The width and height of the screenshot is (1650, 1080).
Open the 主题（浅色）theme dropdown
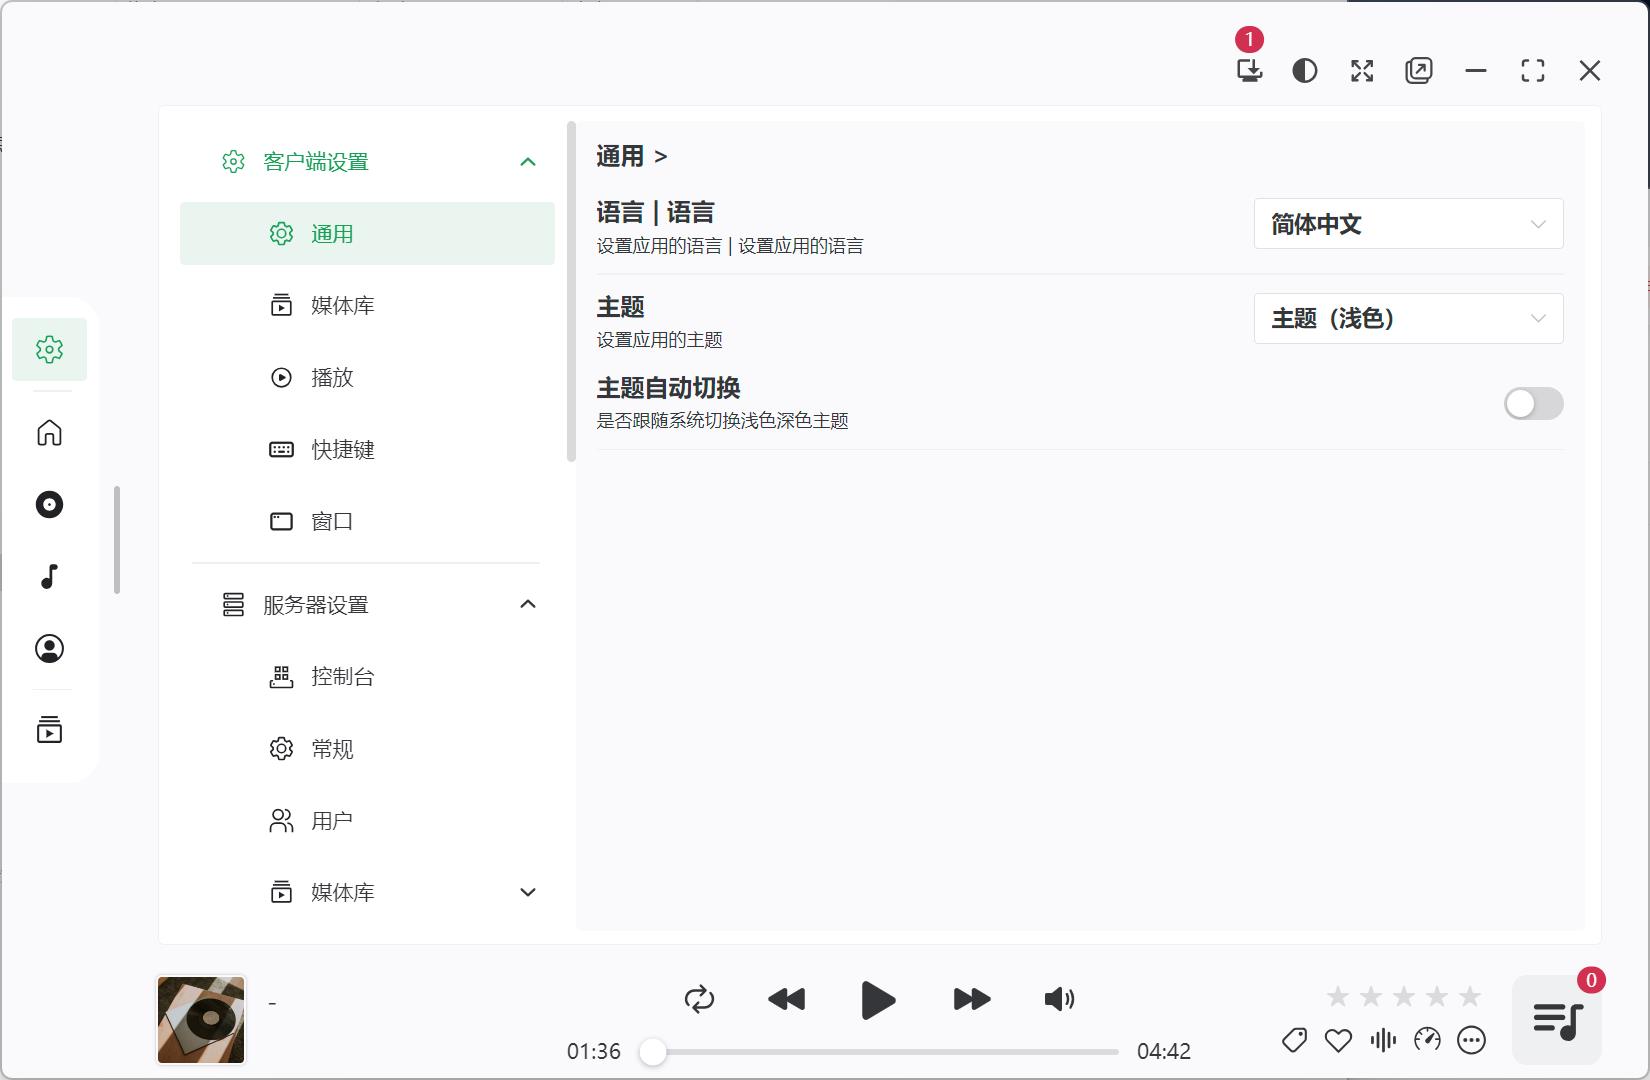(1408, 318)
